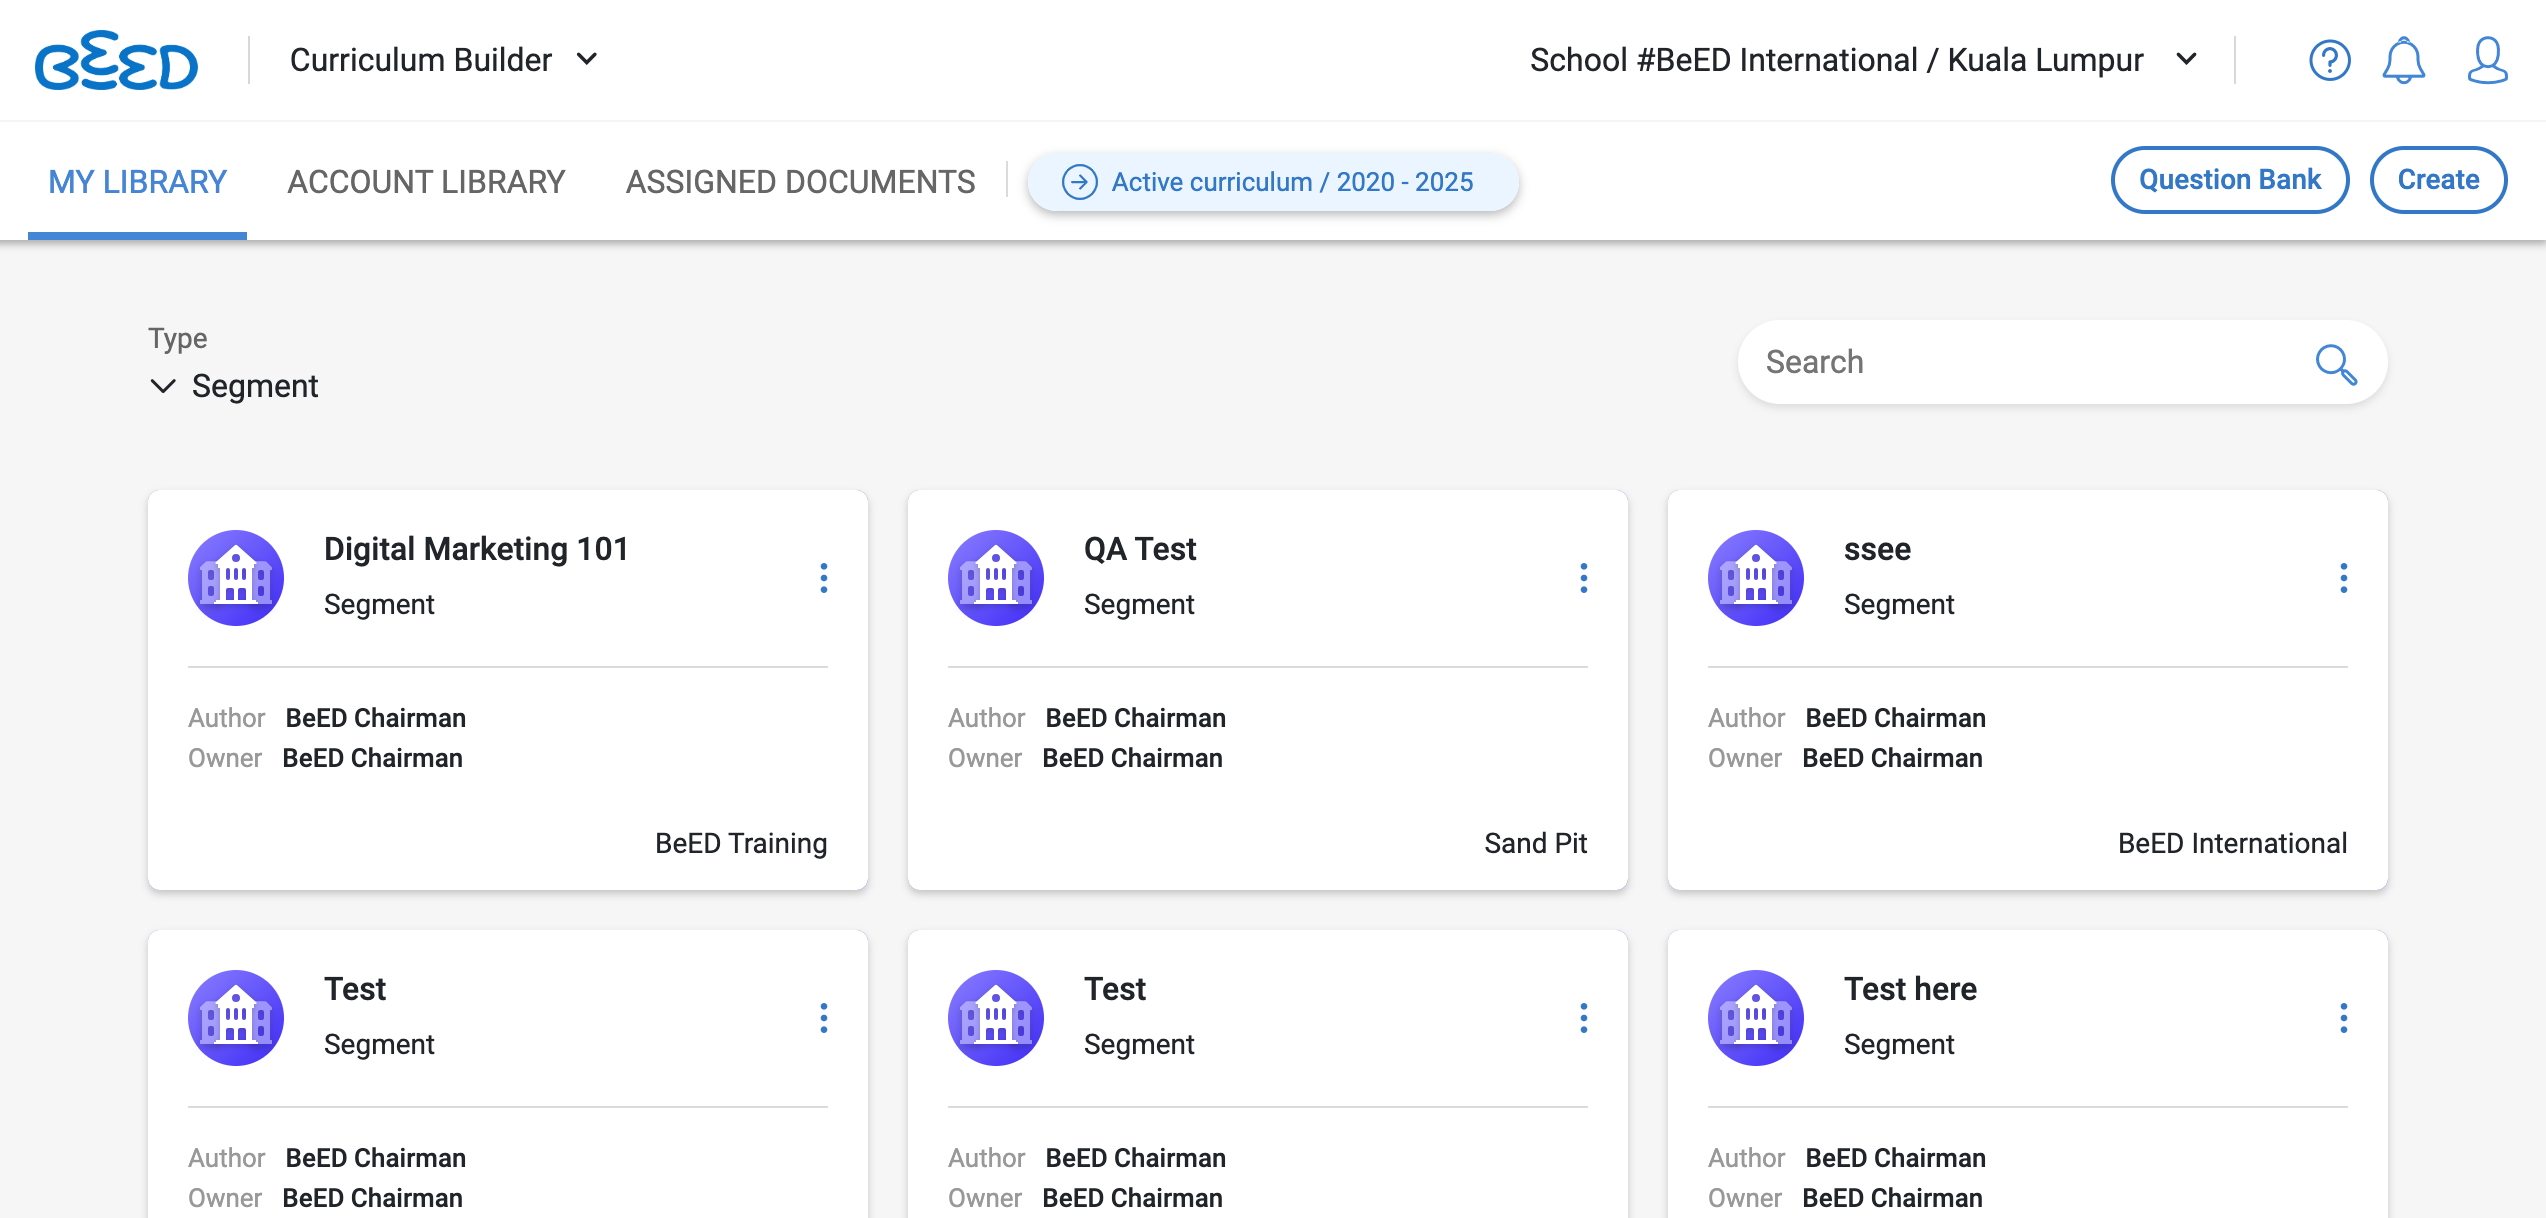Click Owner 'BeED Chairman' on Digital Marketing 101

[x=373, y=758]
